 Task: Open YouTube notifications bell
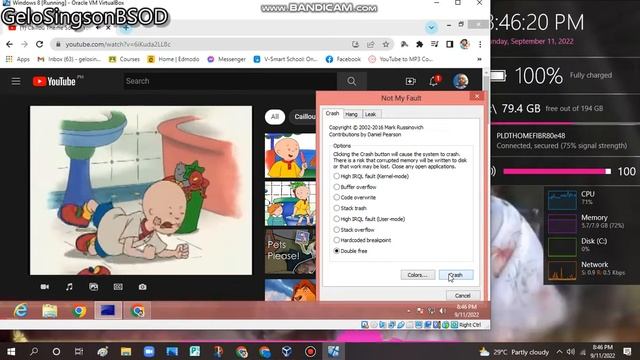[x=434, y=81]
